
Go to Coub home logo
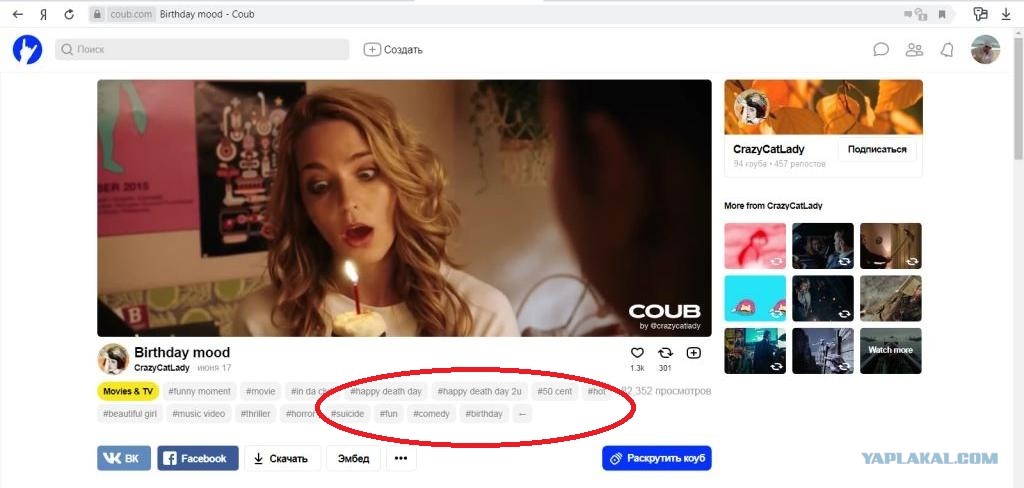click(x=27, y=50)
